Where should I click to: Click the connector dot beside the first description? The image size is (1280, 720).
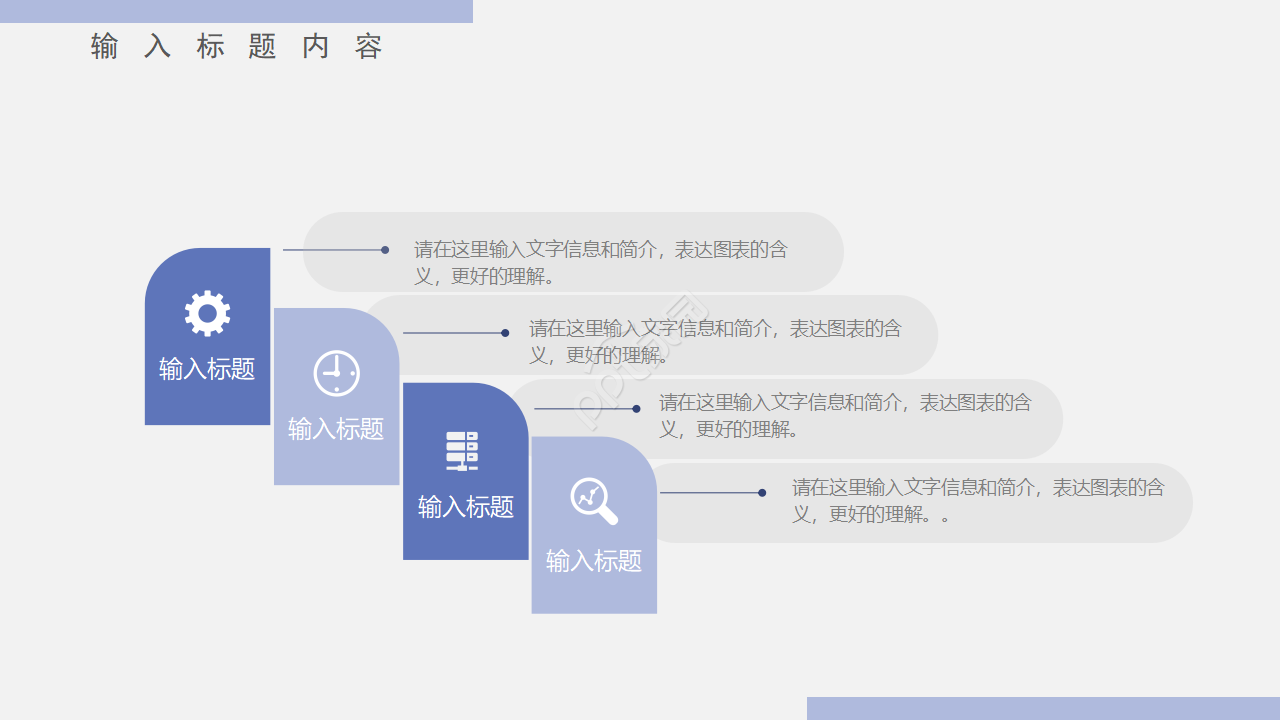click(x=384, y=249)
